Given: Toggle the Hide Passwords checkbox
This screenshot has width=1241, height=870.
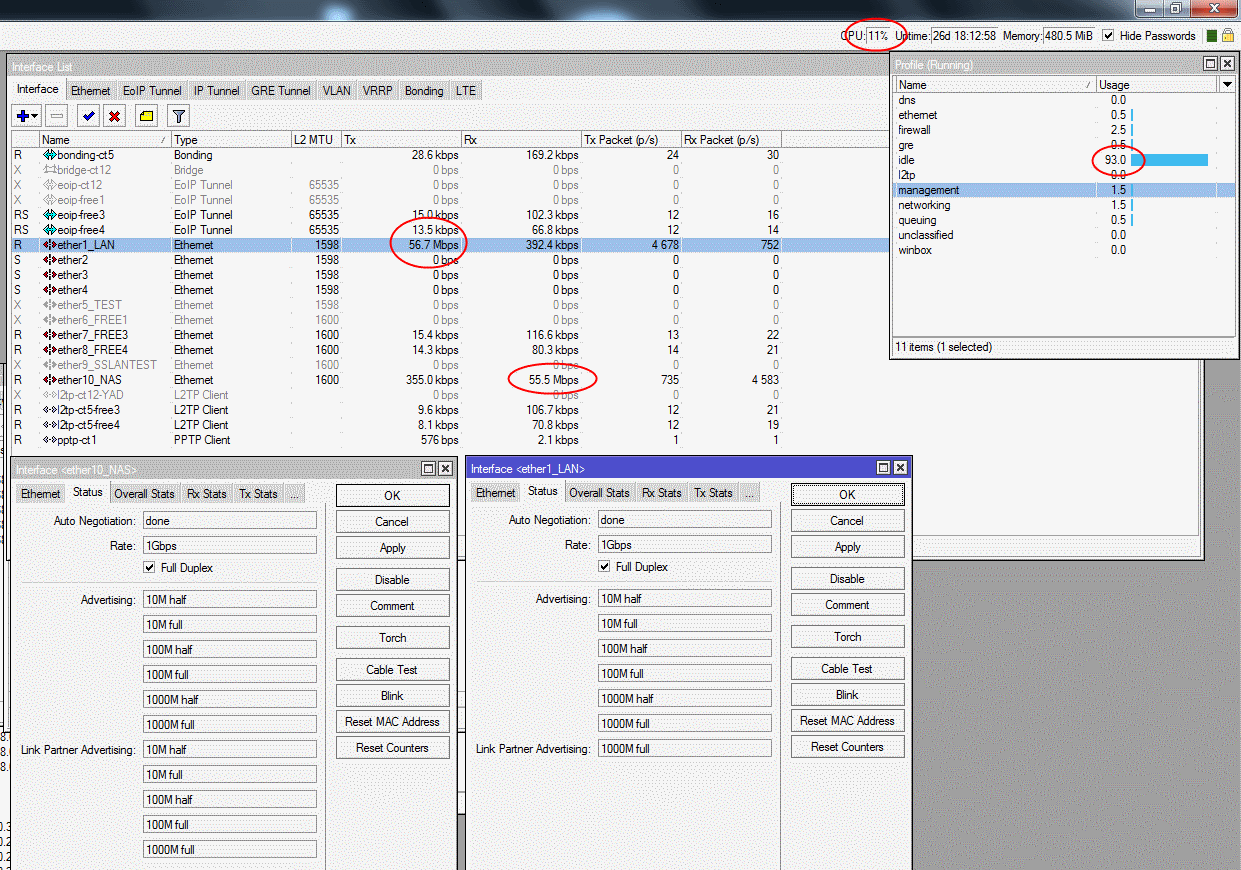Looking at the screenshot, I should (1109, 36).
